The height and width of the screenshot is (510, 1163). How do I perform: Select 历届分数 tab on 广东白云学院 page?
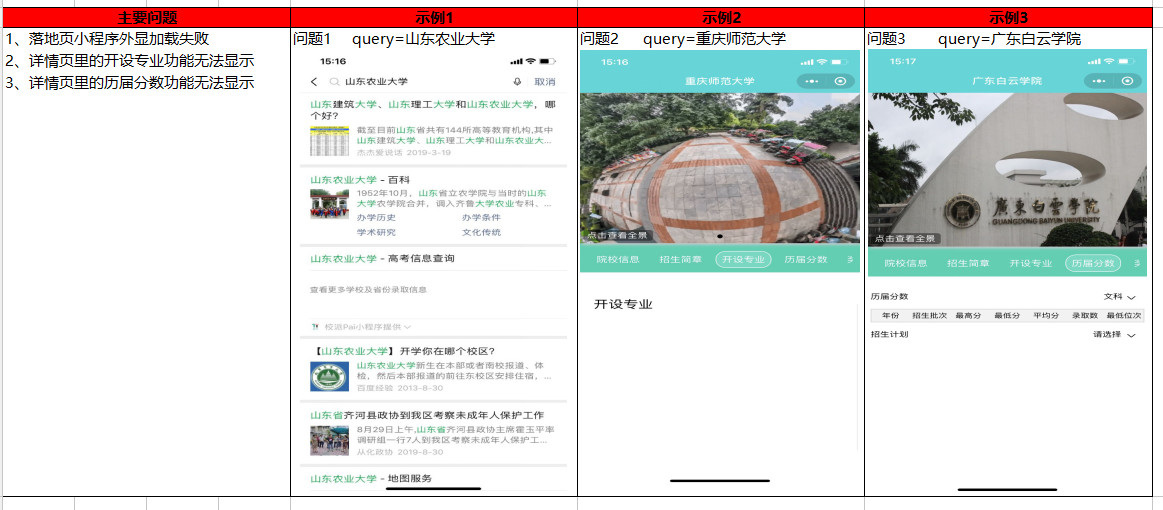pos(1093,263)
